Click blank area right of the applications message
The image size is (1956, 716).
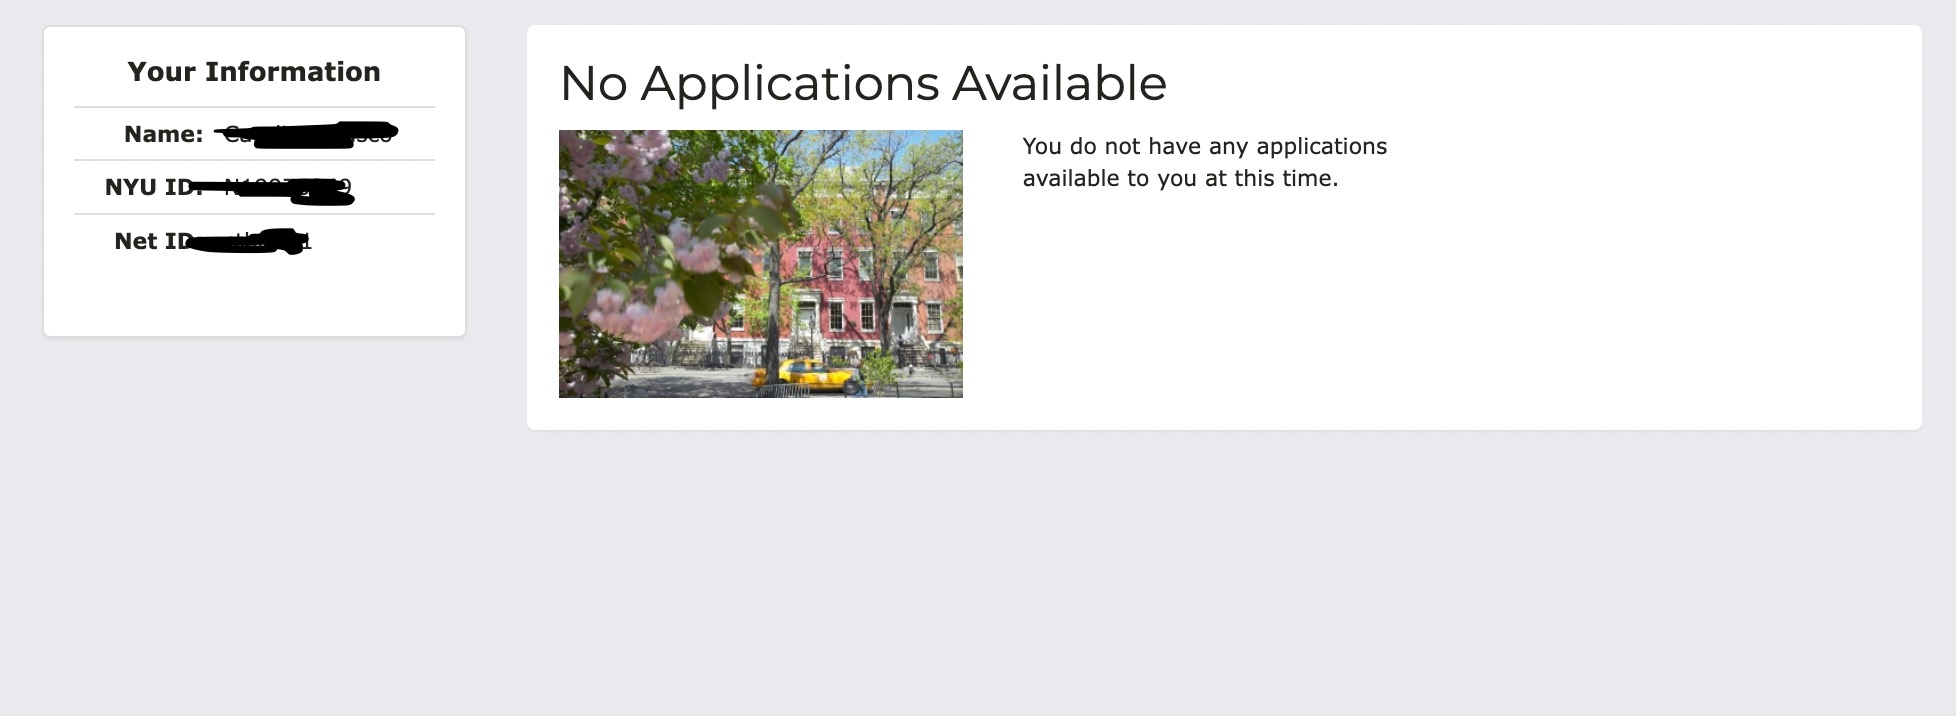click(x=1650, y=260)
